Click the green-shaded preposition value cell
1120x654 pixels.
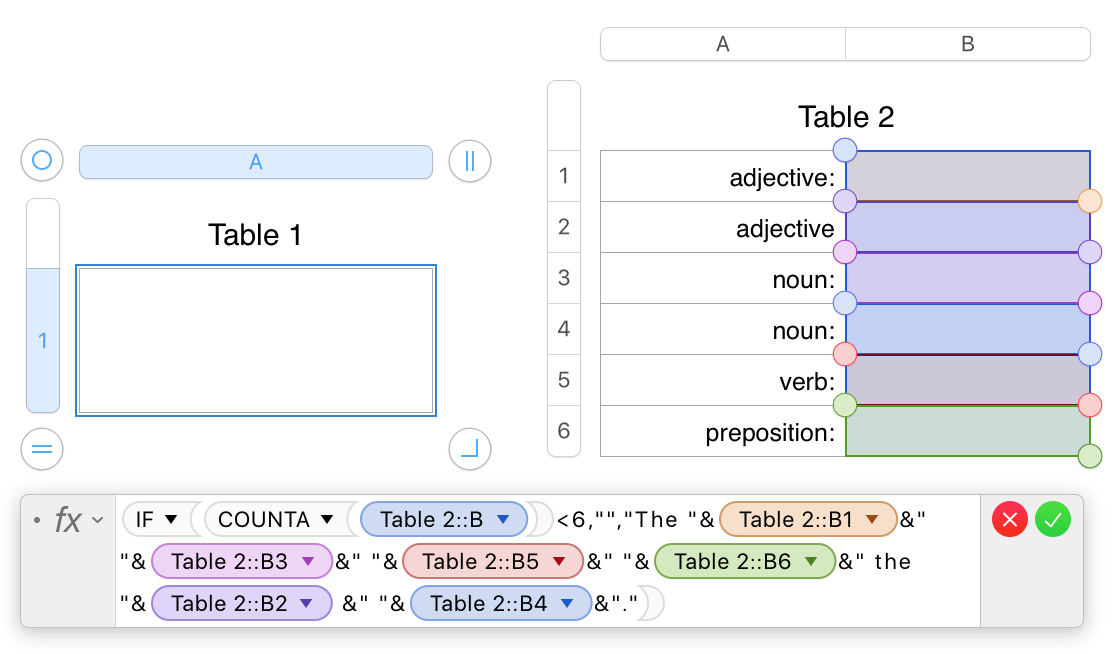pos(967,431)
